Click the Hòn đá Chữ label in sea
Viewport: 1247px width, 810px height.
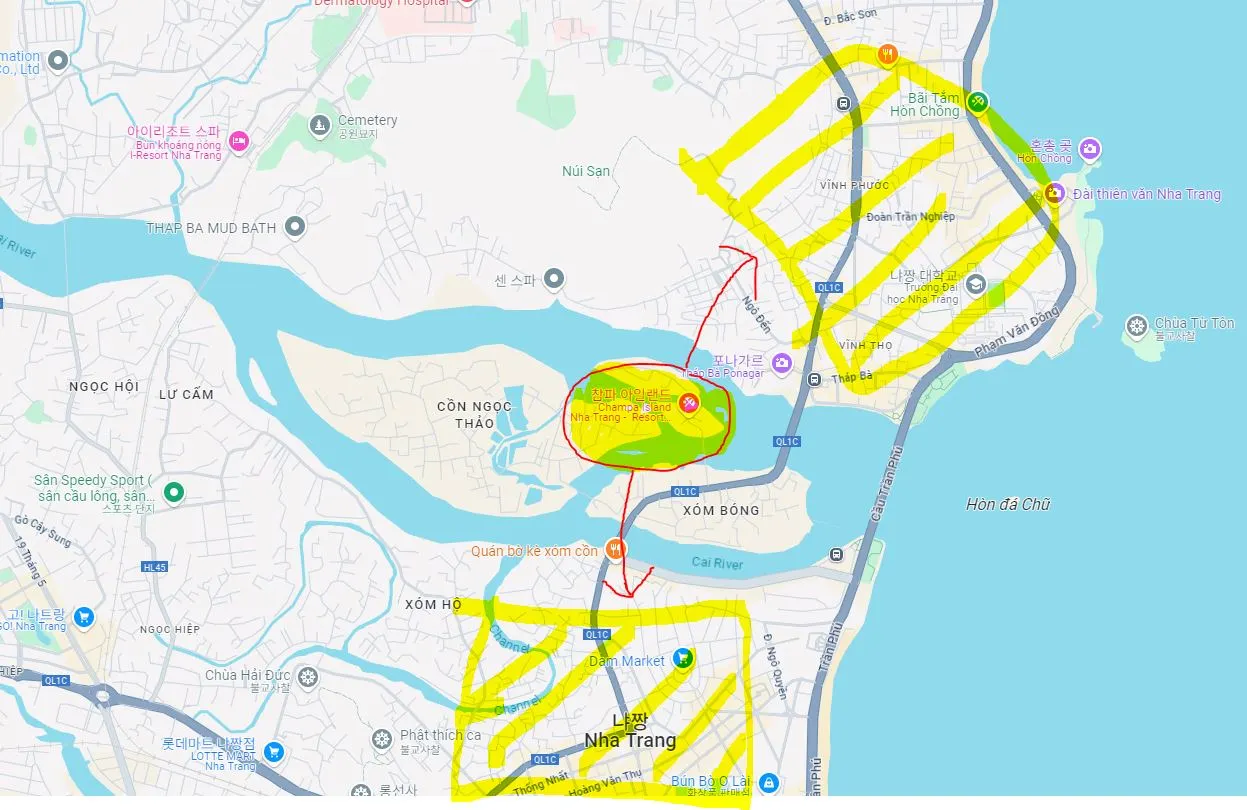pyautogui.click(x=1008, y=505)
